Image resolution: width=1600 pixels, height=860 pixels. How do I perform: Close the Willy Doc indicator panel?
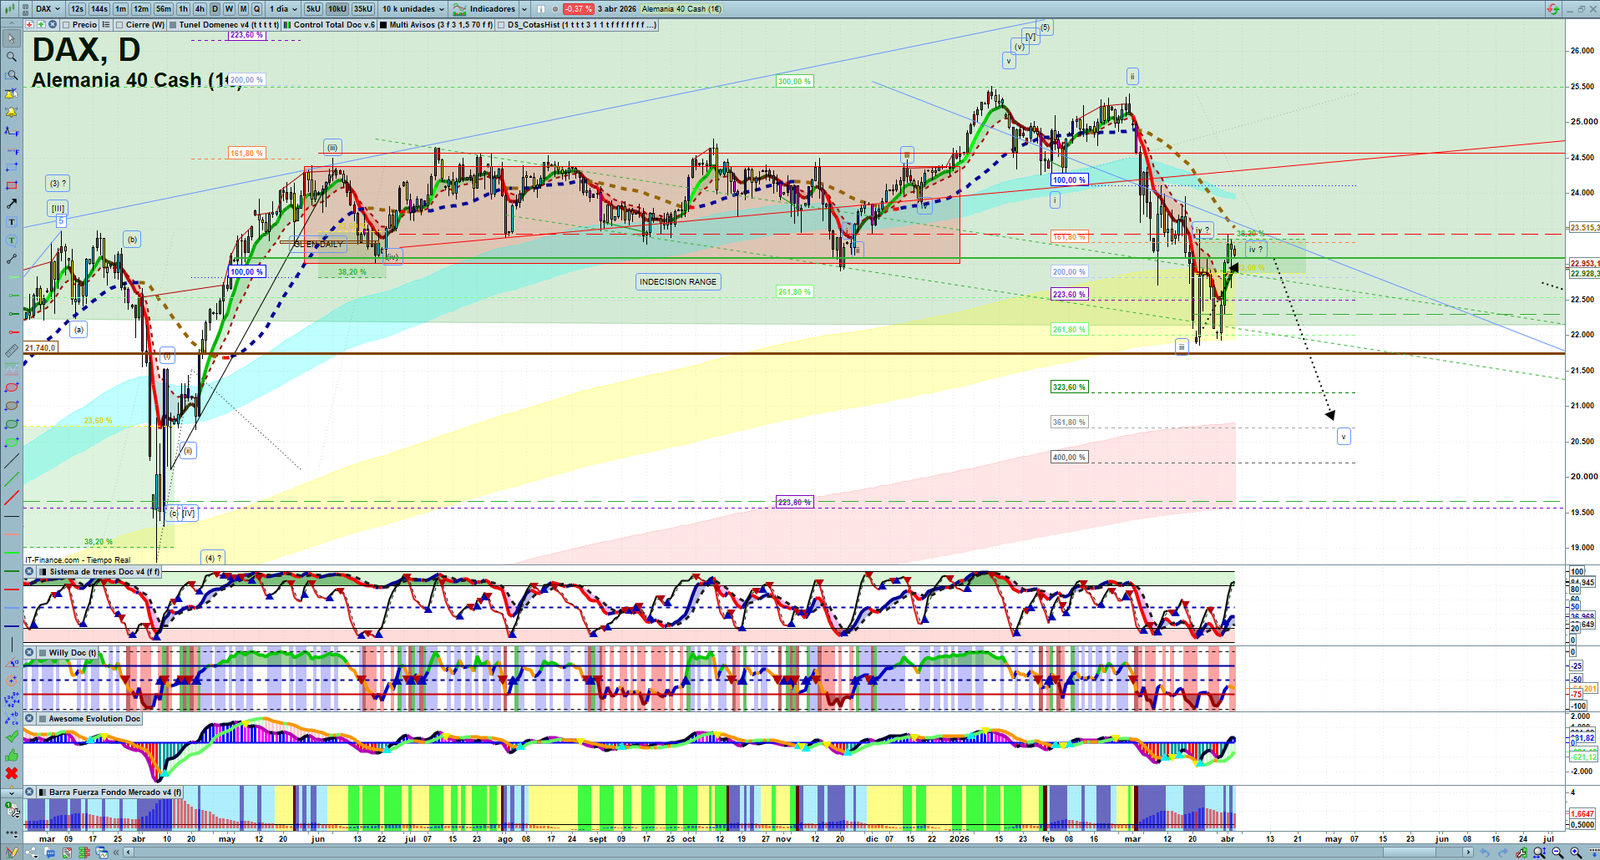tap(29, 653)
